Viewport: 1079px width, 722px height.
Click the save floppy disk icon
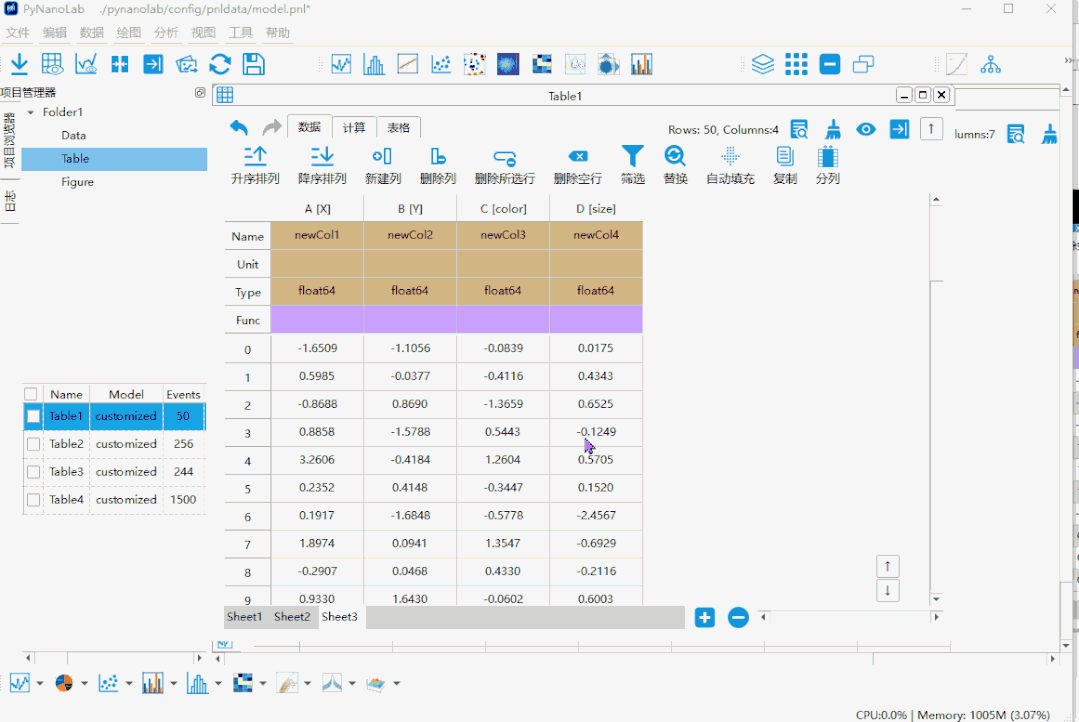coord(254,64)
